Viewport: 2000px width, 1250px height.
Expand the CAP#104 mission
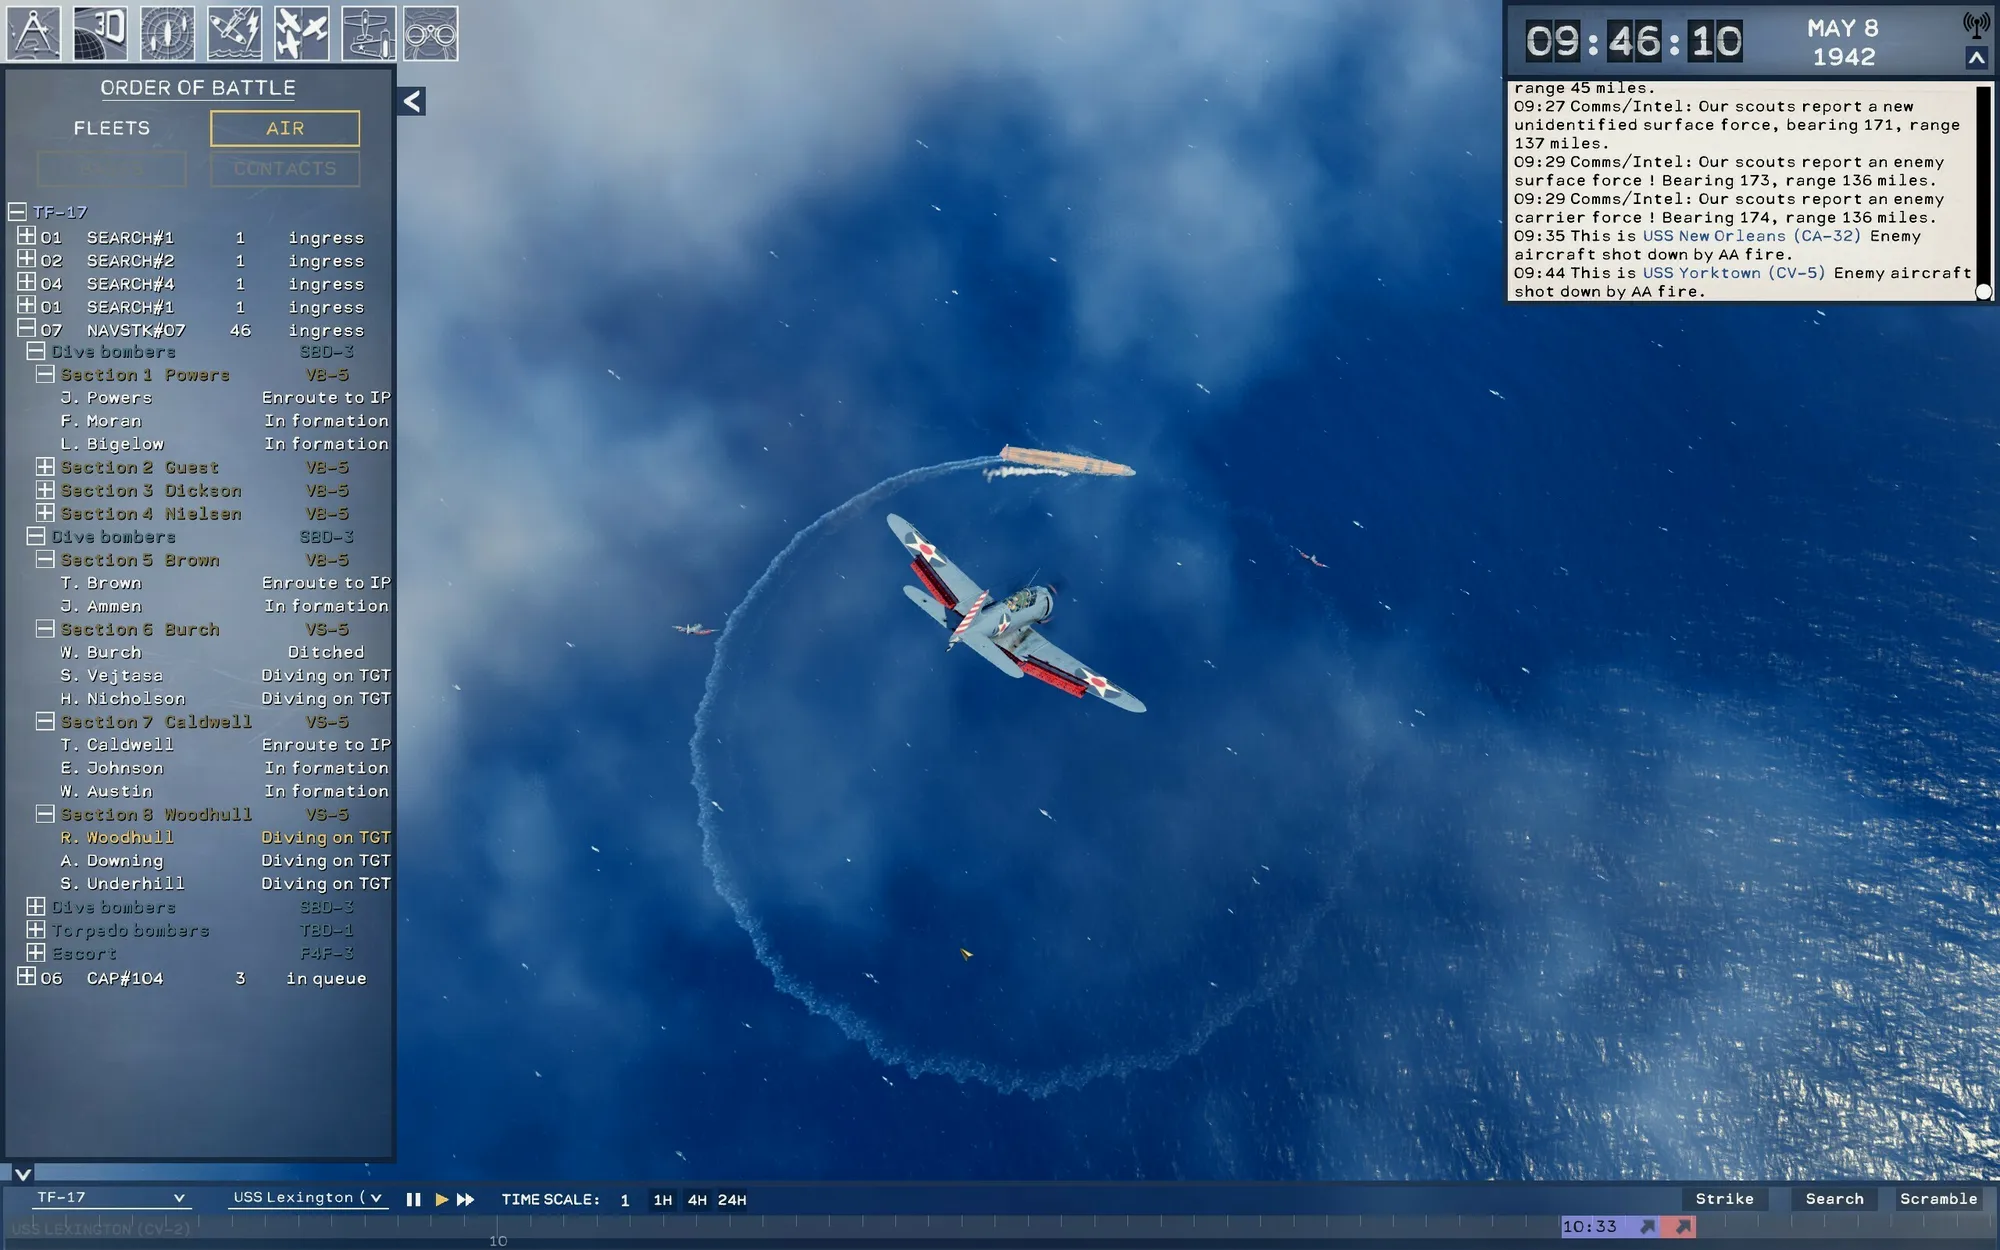click(26, 976)
